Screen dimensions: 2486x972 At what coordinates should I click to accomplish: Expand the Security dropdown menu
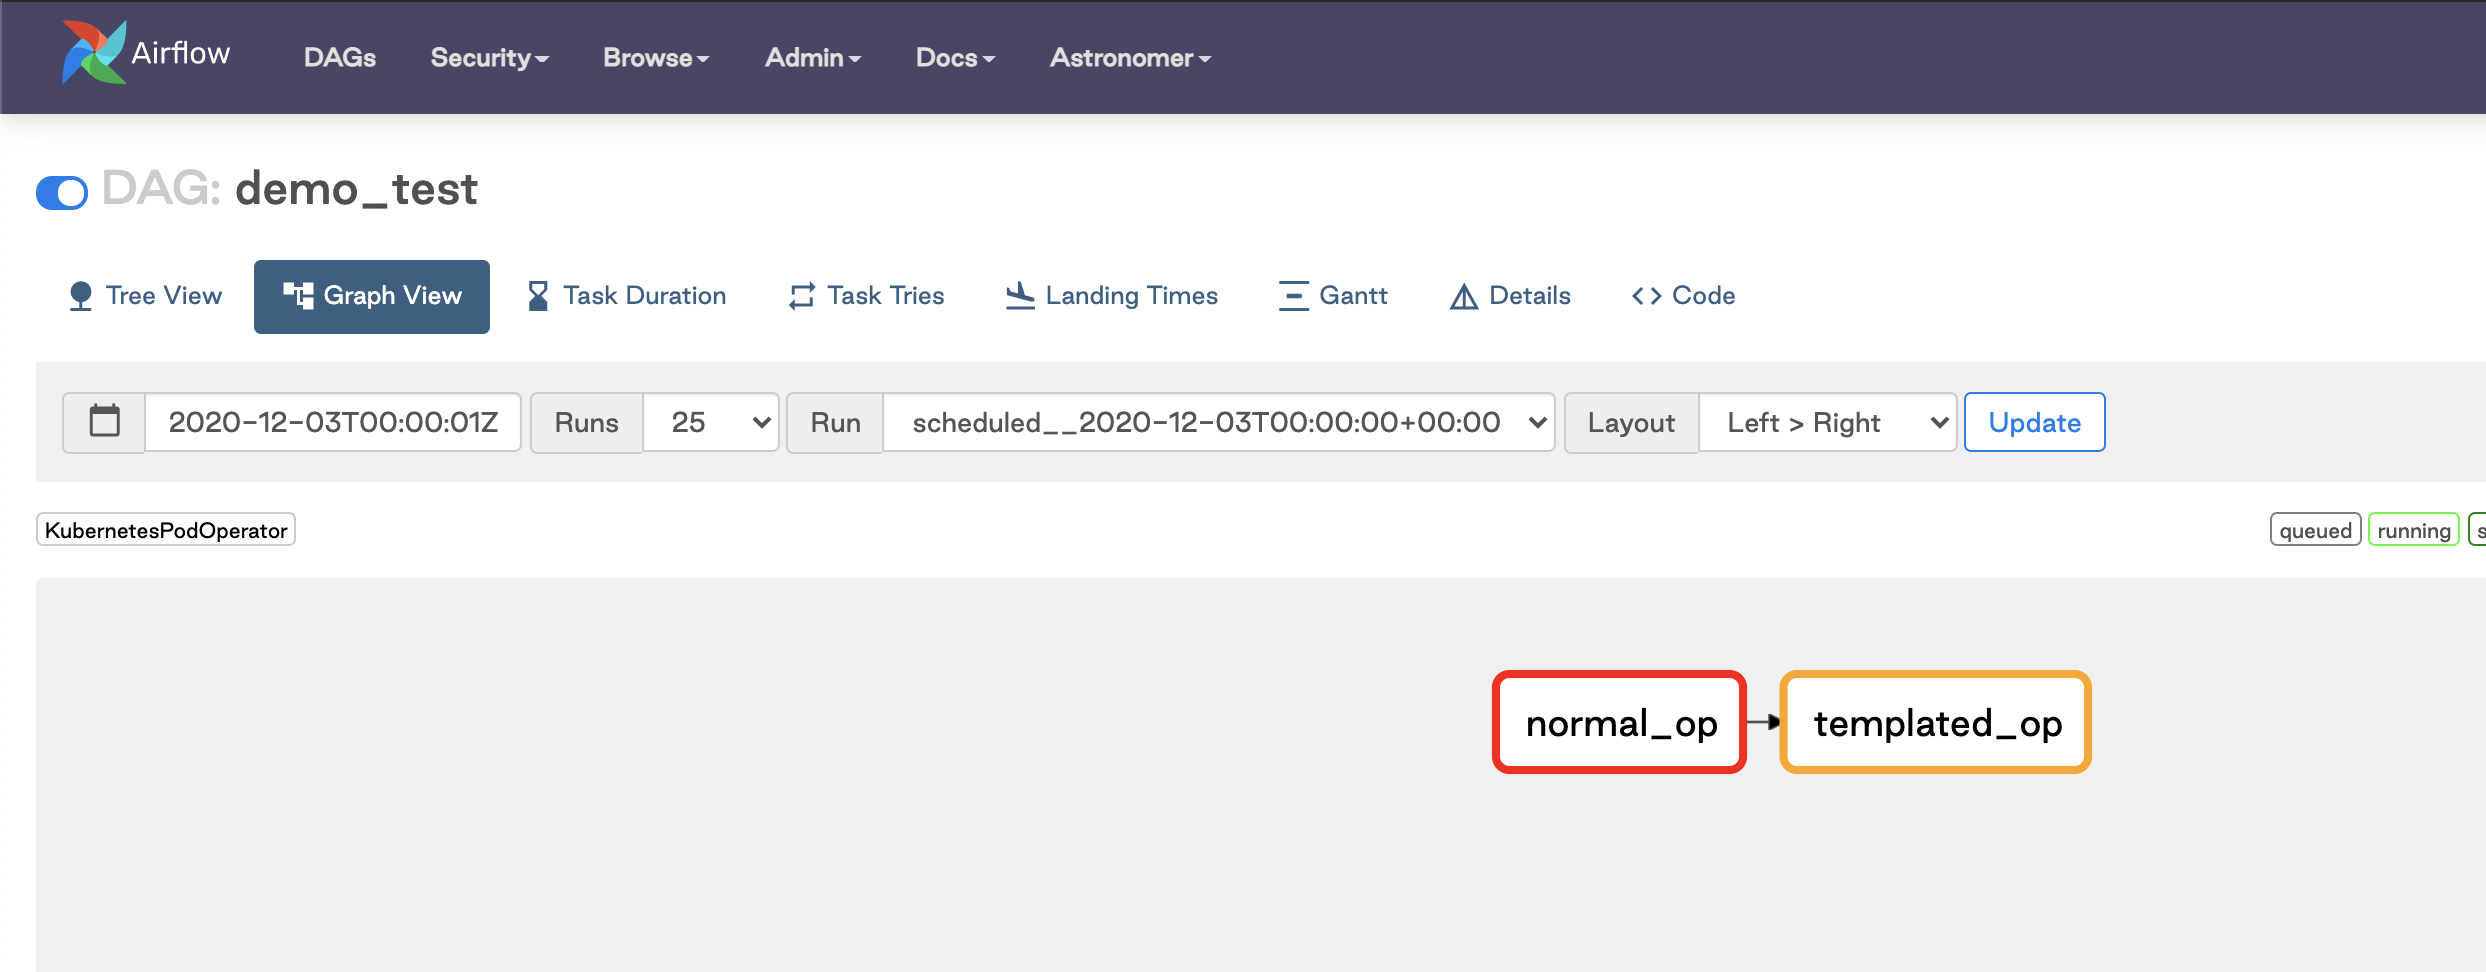coord(490,58)
